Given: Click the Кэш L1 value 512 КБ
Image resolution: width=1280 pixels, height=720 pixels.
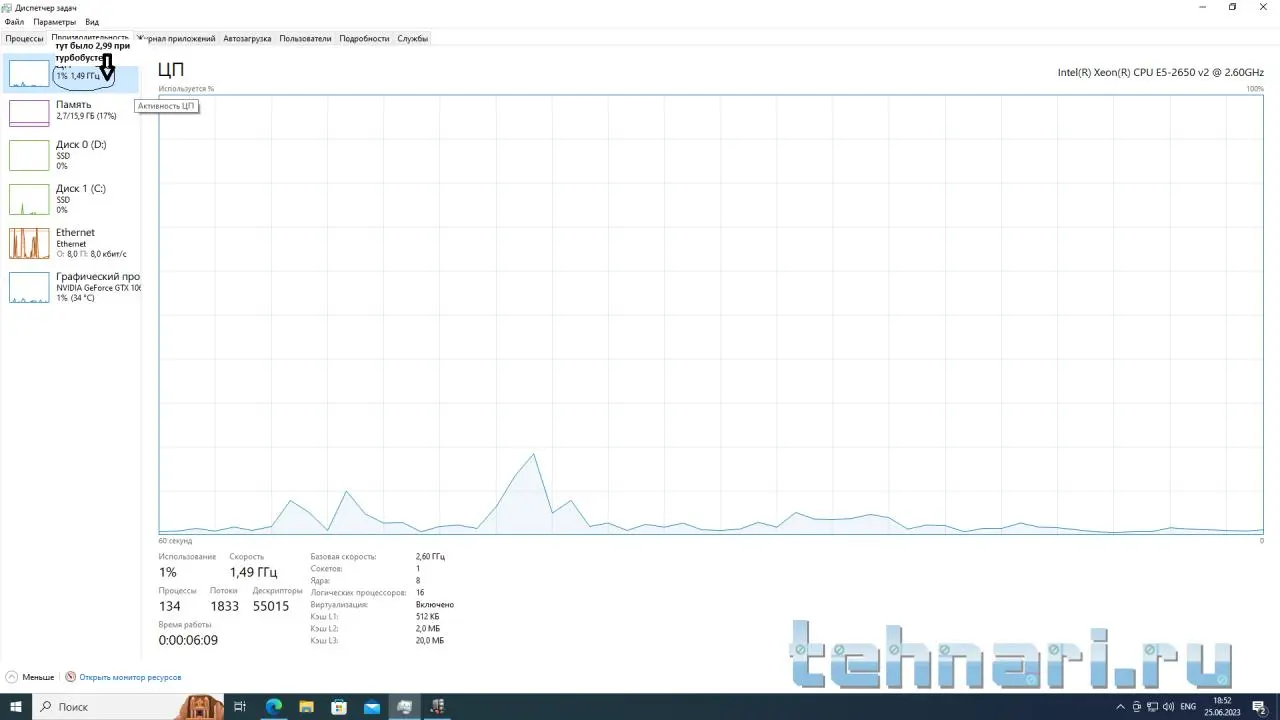Looking at the screenshot, I should [x=428, y=616].
